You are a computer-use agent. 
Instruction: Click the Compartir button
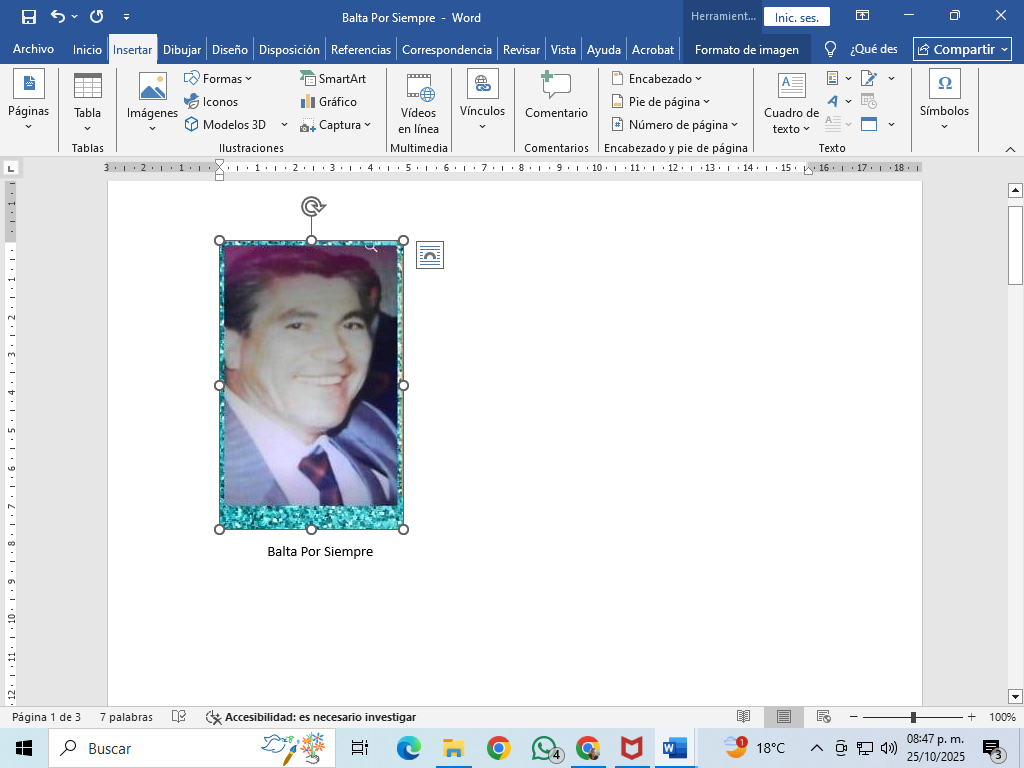(961, 49)
